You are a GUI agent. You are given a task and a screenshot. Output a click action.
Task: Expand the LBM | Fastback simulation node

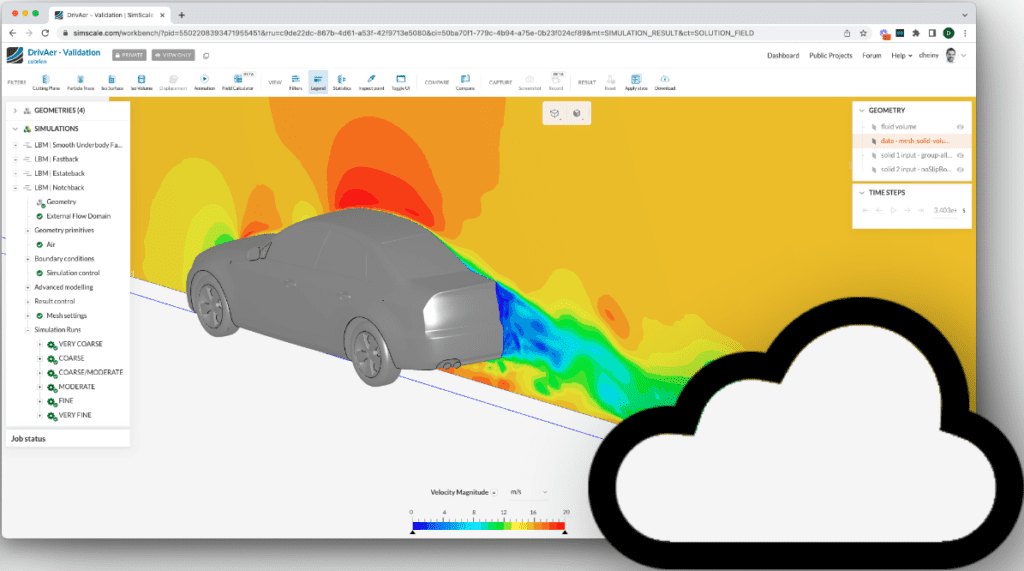tap(16, 159)
